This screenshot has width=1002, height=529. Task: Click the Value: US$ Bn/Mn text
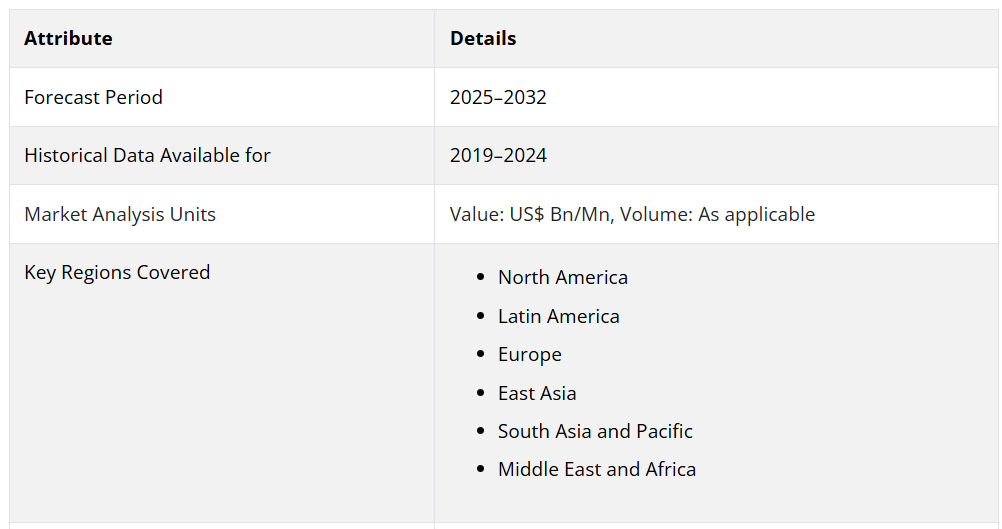click(530, 214)
